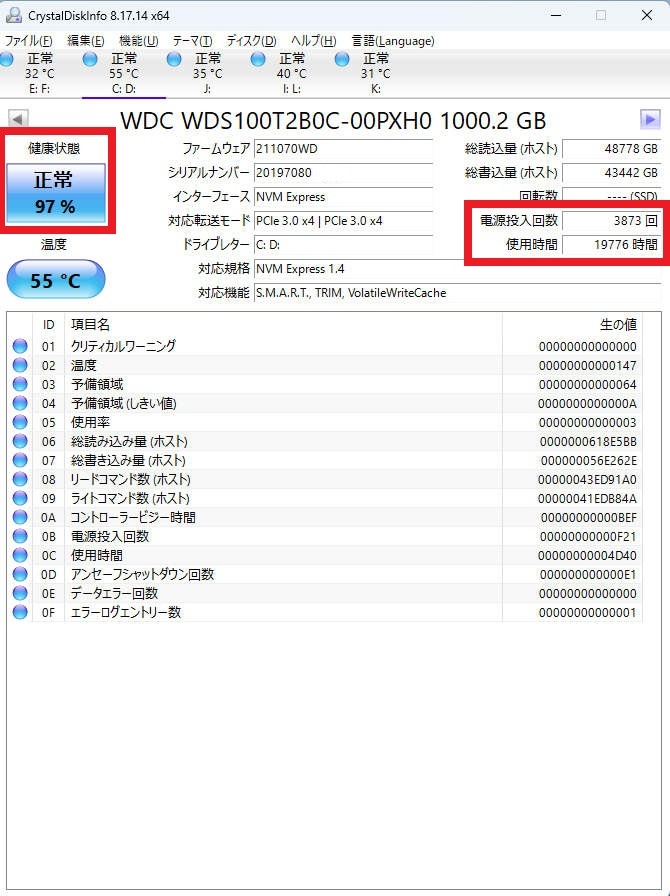The image size is (670, 896).
Task: Click the 55 °C temperature button
Action: [x=55, y=281]
